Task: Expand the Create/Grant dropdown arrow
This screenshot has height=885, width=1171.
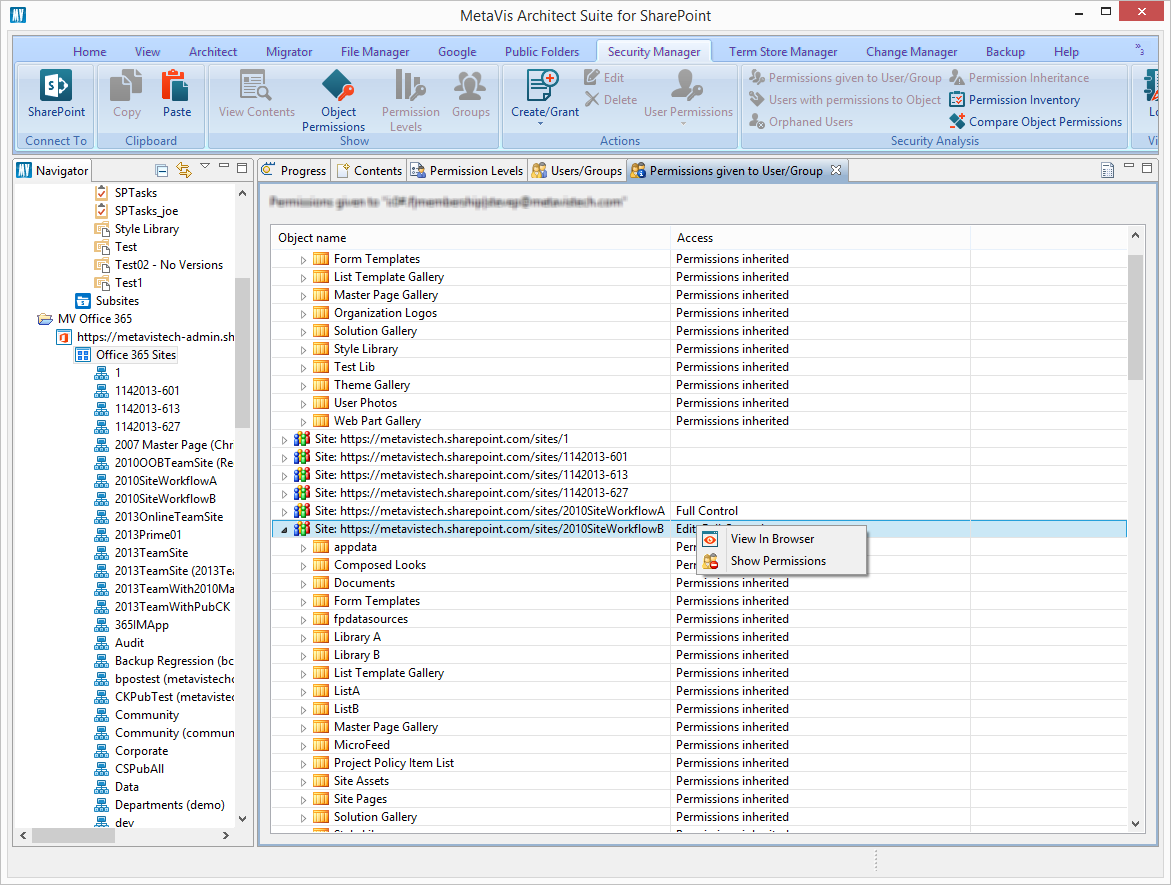Action: tap(541, 124)
